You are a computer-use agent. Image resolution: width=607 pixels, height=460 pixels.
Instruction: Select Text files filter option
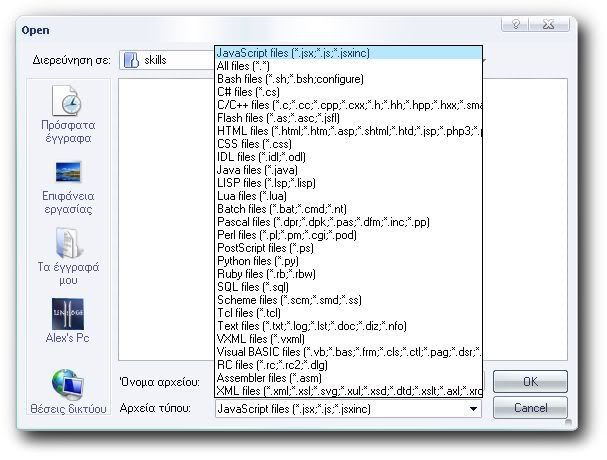click(348, 326)
